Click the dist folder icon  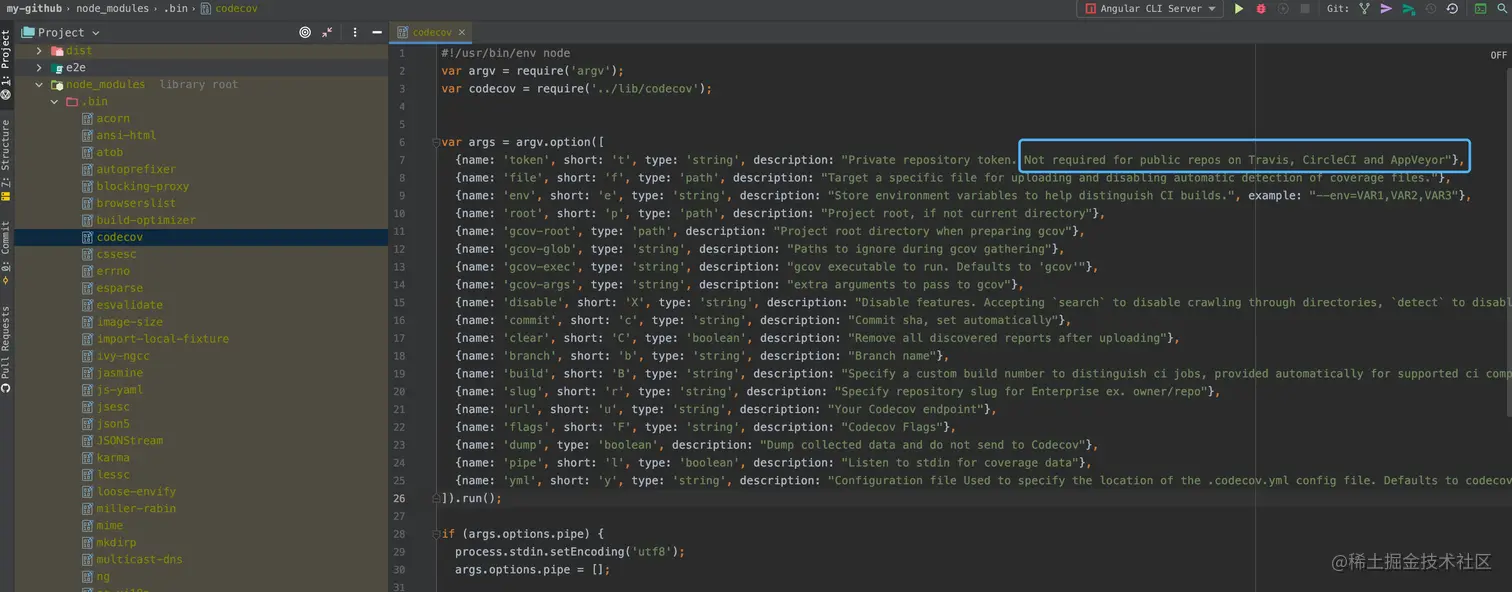57,50
